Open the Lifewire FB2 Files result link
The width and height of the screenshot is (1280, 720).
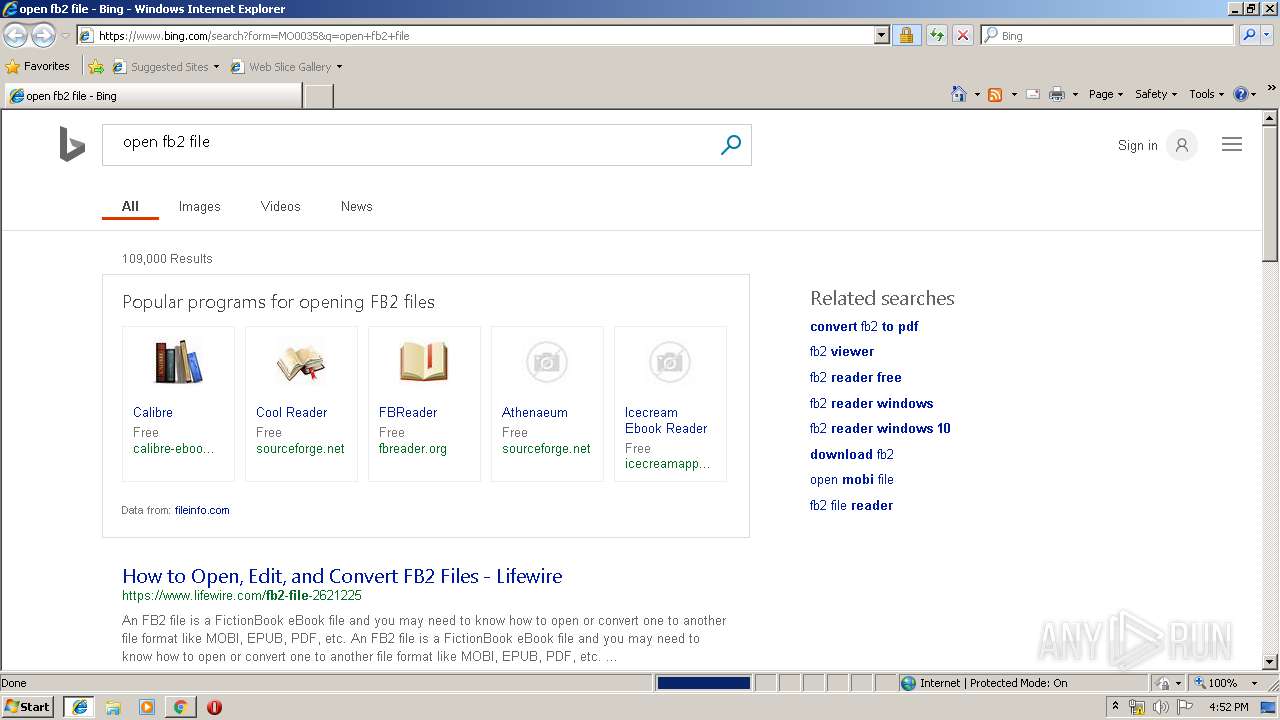pyautogui.click(x=342, y=576)
